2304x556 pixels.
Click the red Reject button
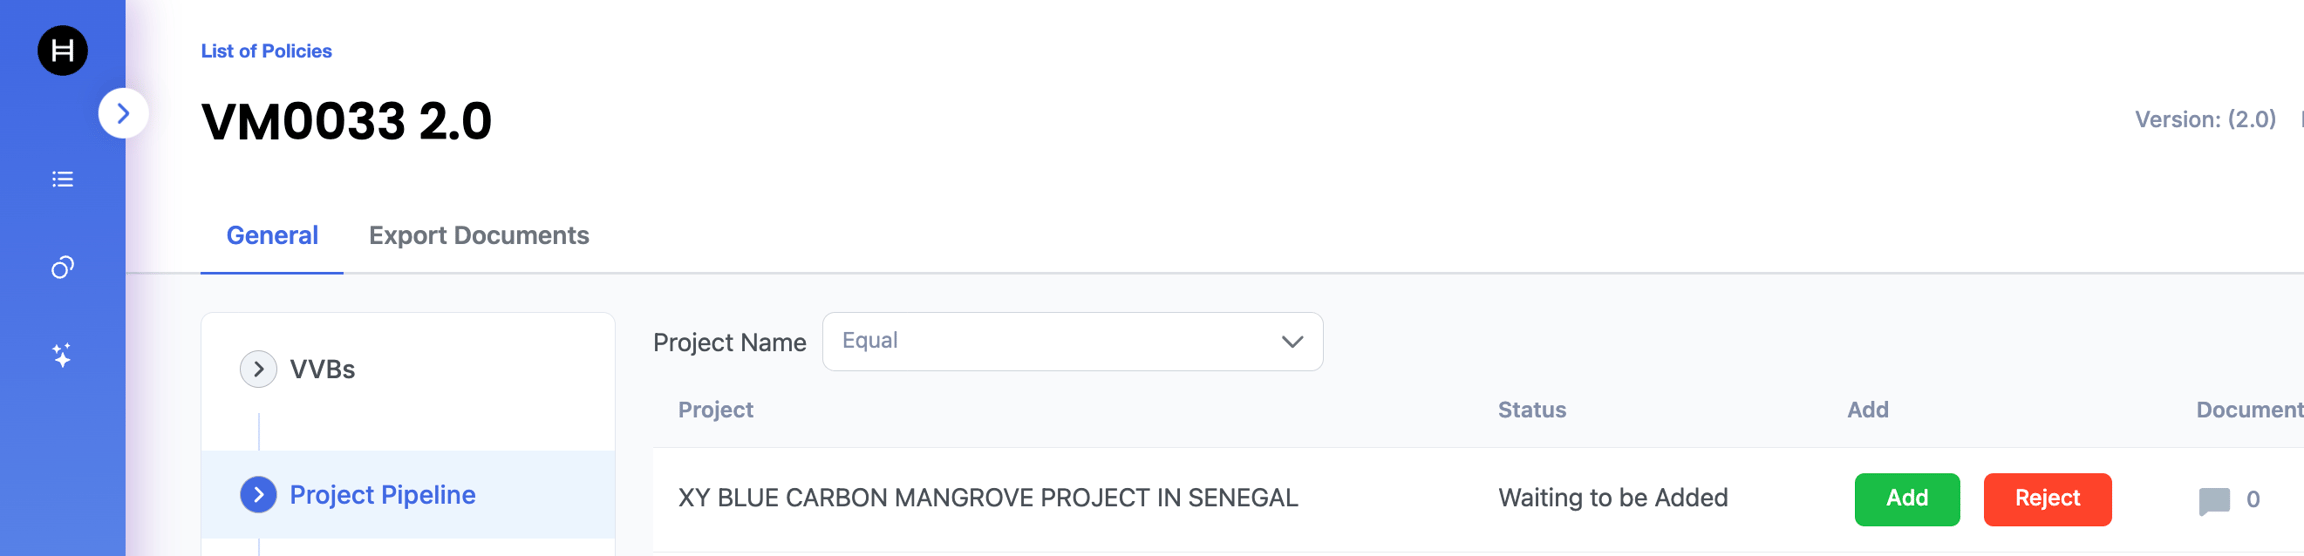2047,499
